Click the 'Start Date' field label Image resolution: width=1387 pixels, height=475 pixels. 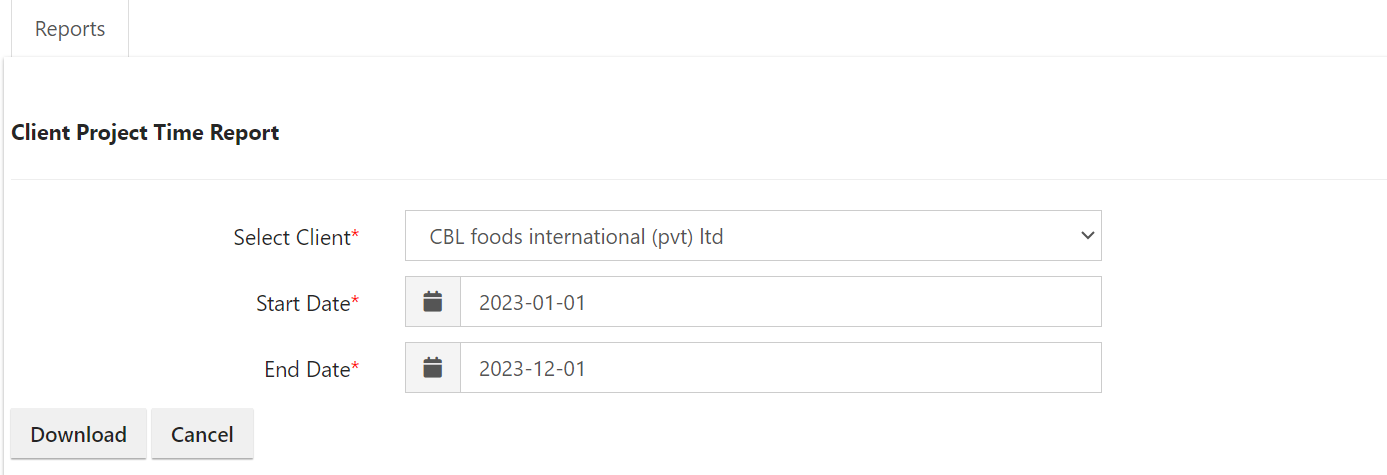coord(303,303)
